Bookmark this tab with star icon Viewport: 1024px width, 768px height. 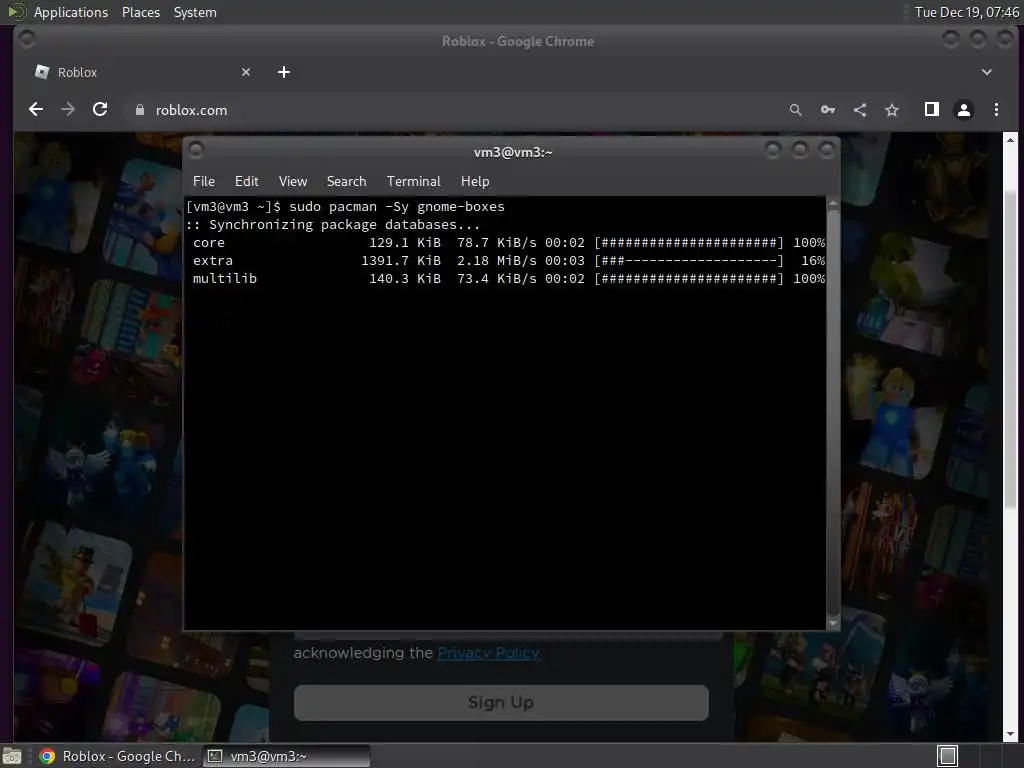892,110
